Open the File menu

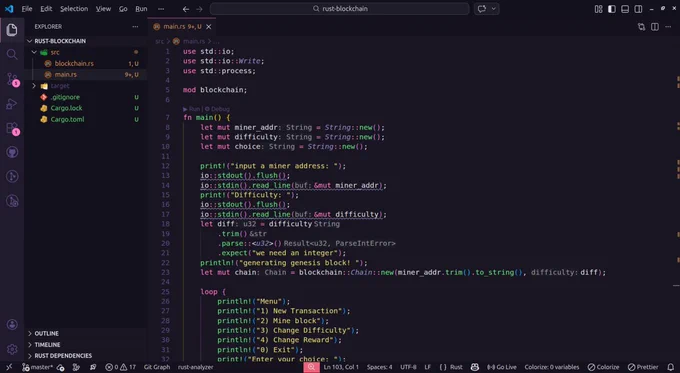click(x=27, y=9)
